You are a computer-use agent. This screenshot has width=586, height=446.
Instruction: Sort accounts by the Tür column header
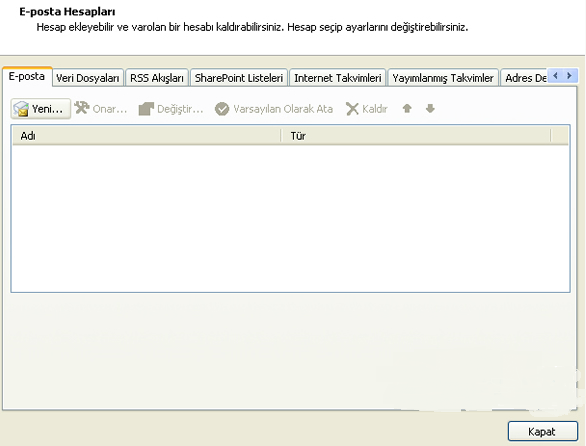pyautogui.click(x=416, y=136)
